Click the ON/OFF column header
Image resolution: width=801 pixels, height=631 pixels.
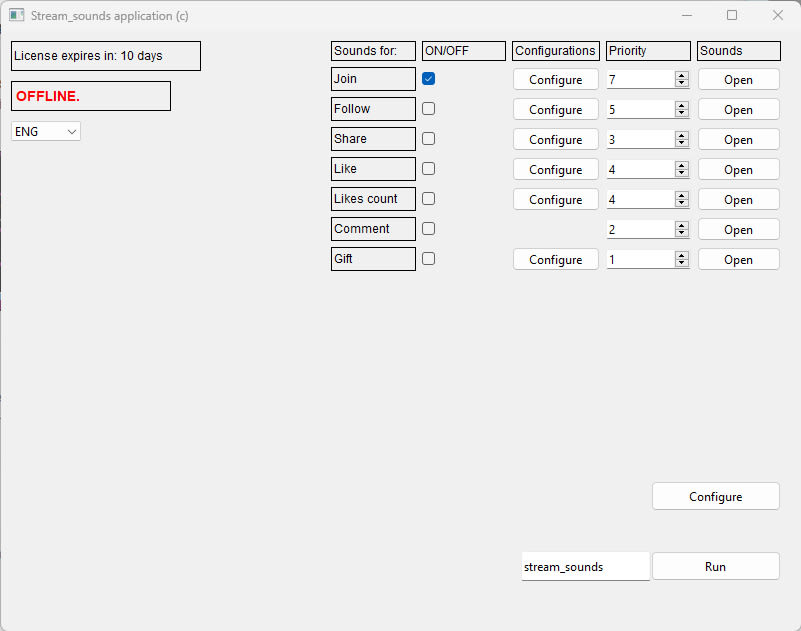click(x=464, y=51)
